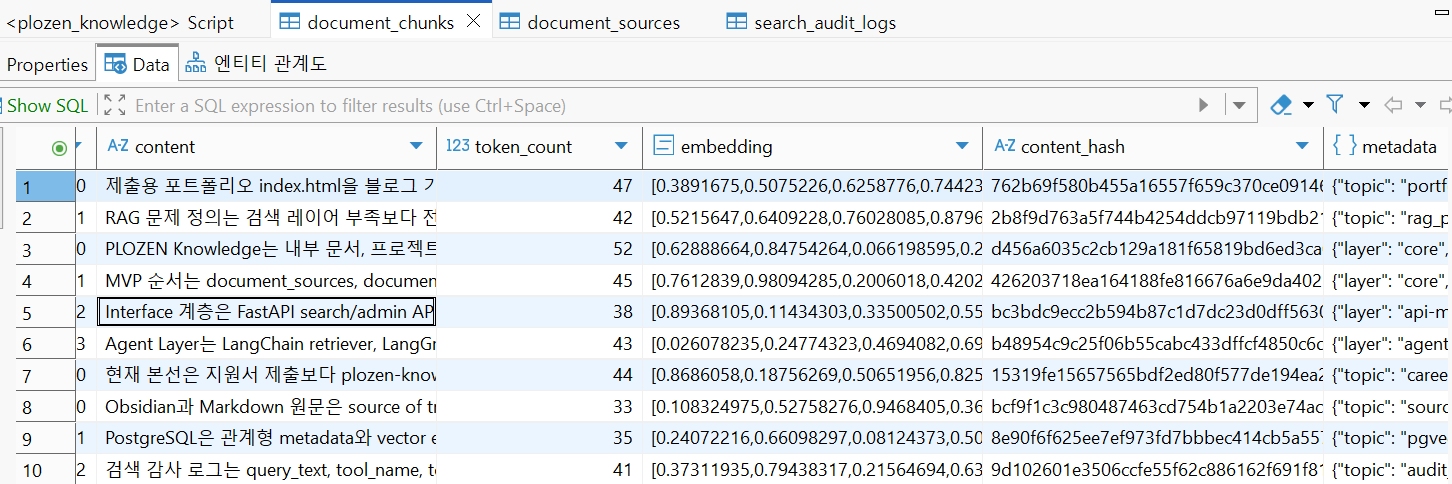Select the document_chunks tab
Screen dimensions: 1452x484
click(380, 22)
